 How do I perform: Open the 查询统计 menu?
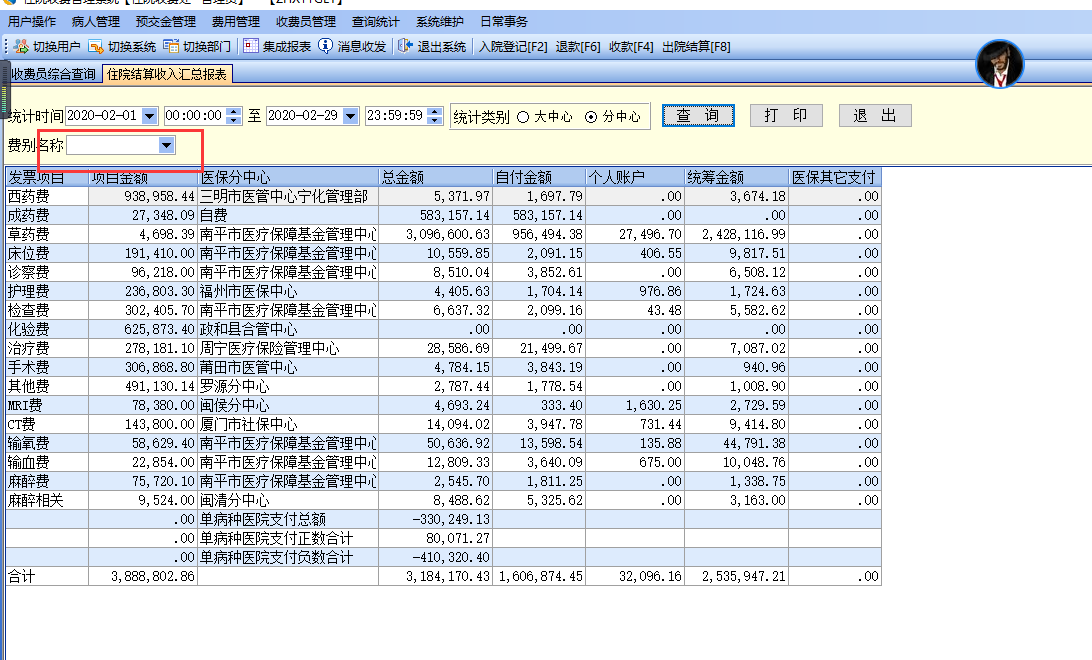(x=376, y=22)
